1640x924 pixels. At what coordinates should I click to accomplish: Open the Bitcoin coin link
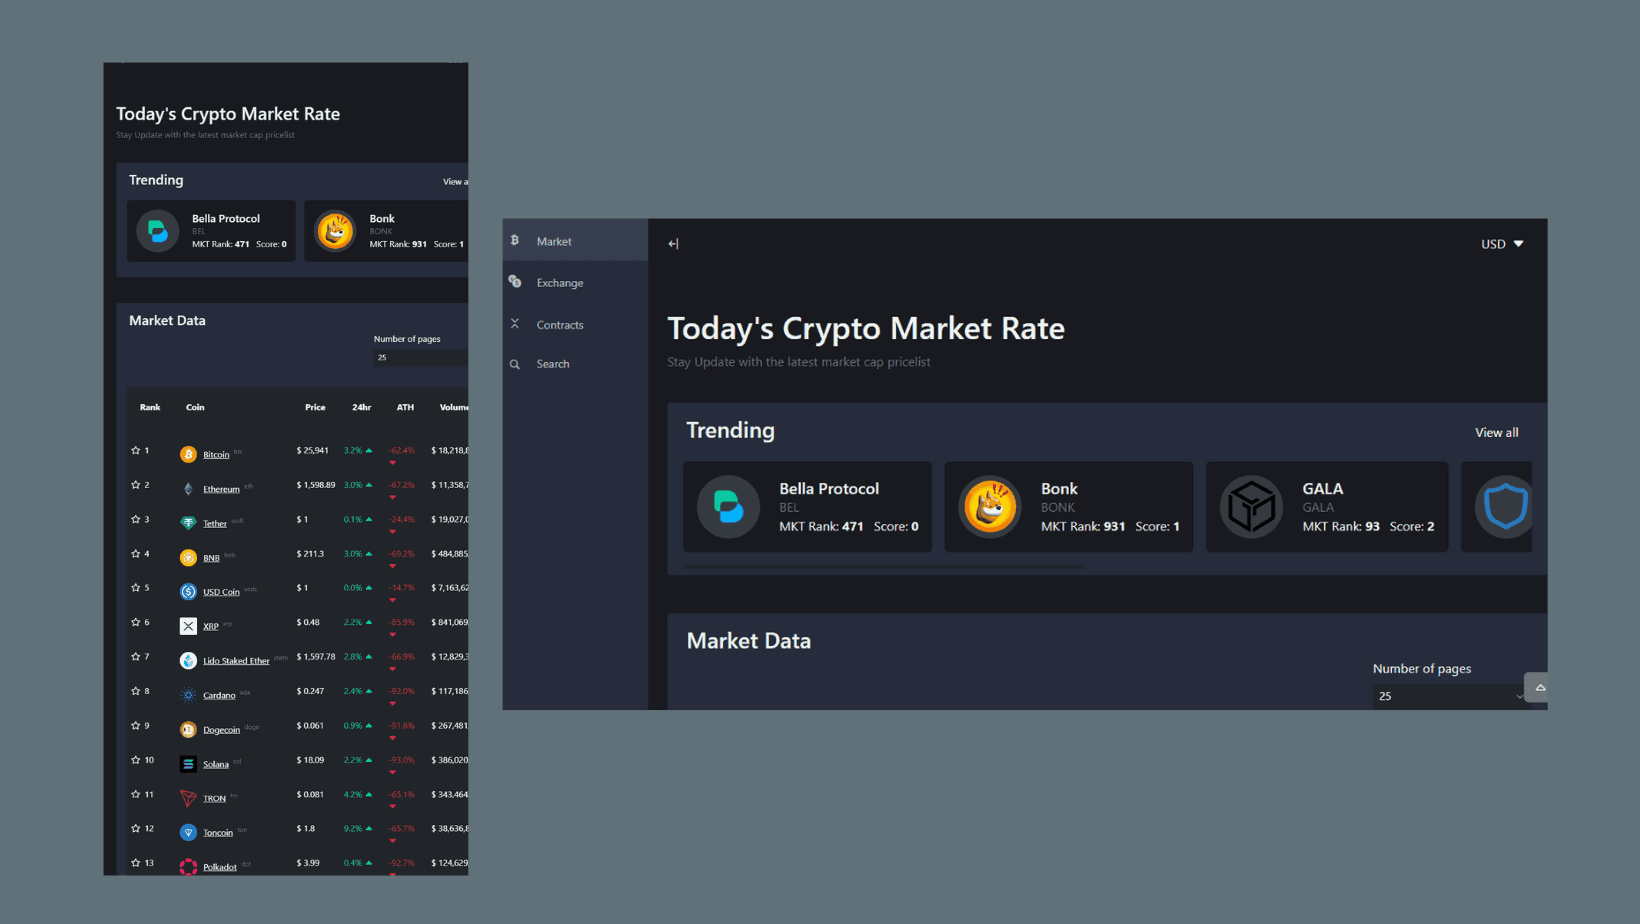[216, 455]
